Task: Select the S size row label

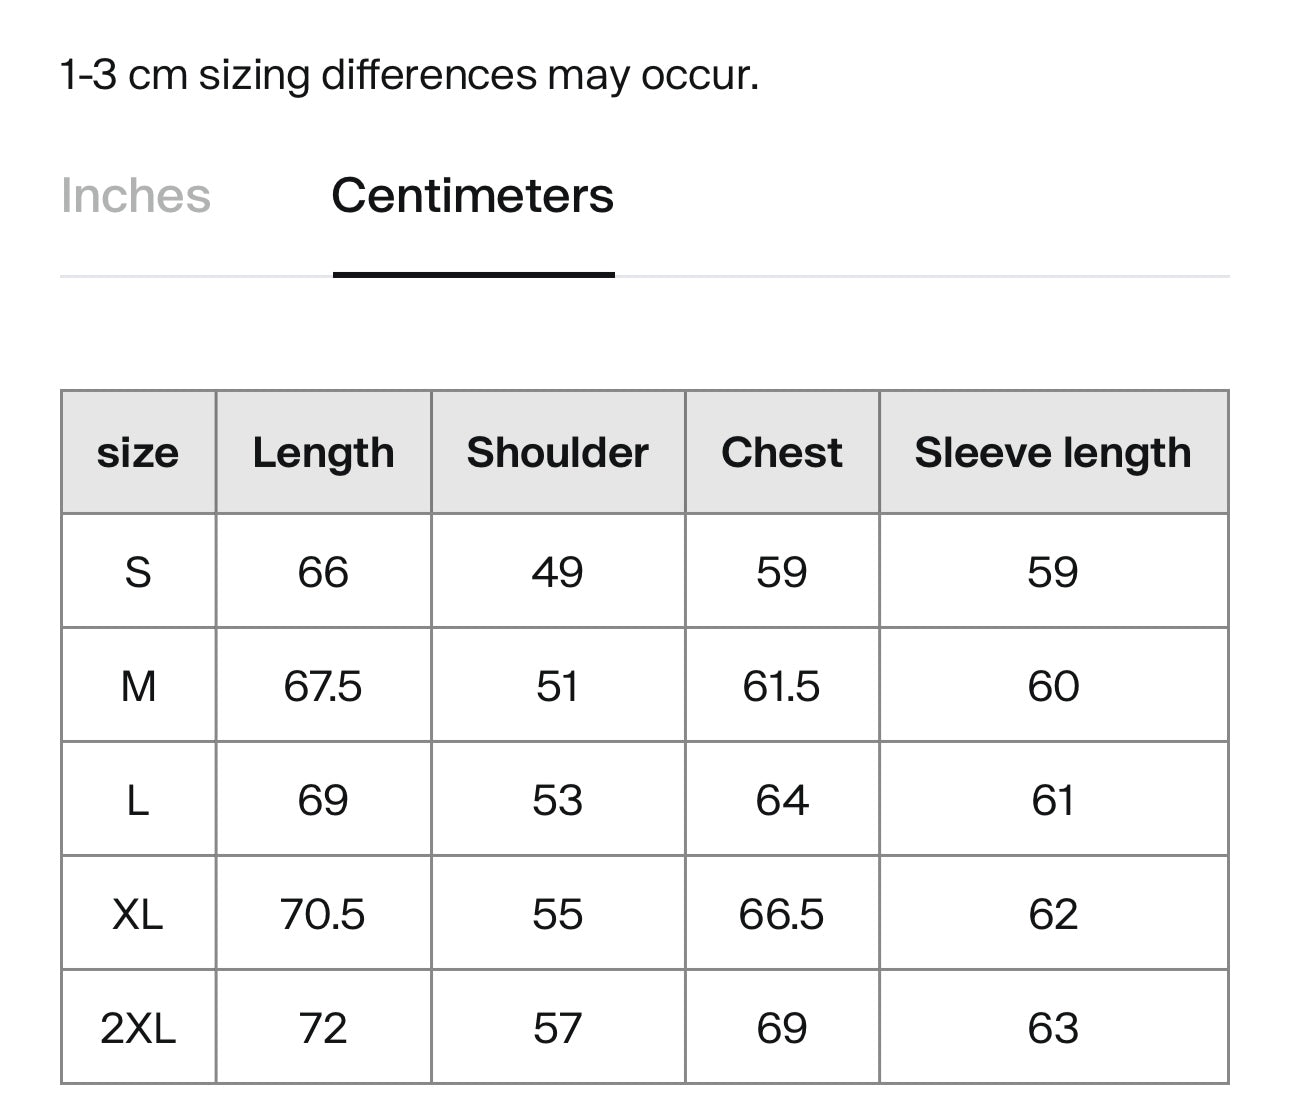Action: click(138, 572)
